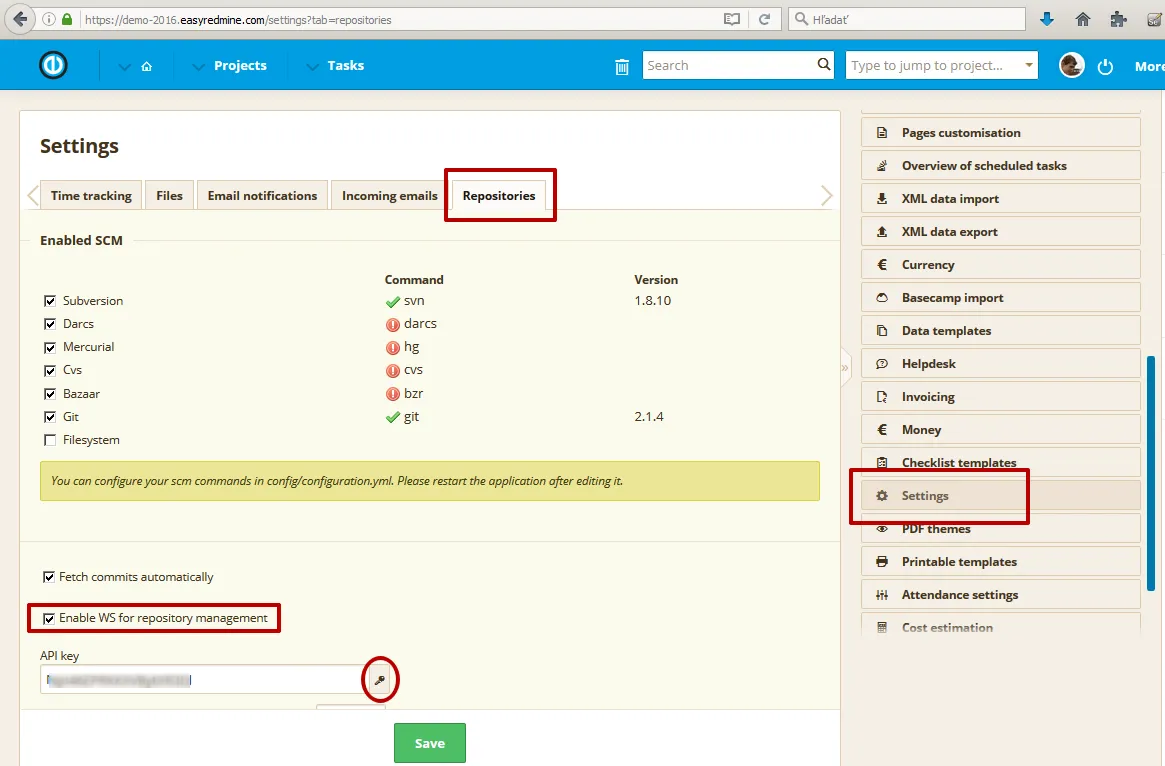Image resolution: width=1165 pixels, height=766 pixels.
Task: Click the browser home icon
Action: [1082, 19]
